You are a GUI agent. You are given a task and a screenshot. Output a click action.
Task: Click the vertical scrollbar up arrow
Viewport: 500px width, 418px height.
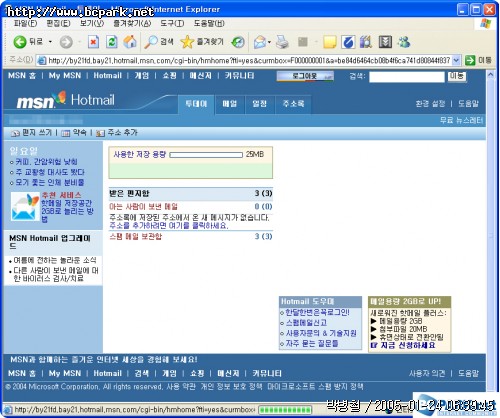pos(490,75)
